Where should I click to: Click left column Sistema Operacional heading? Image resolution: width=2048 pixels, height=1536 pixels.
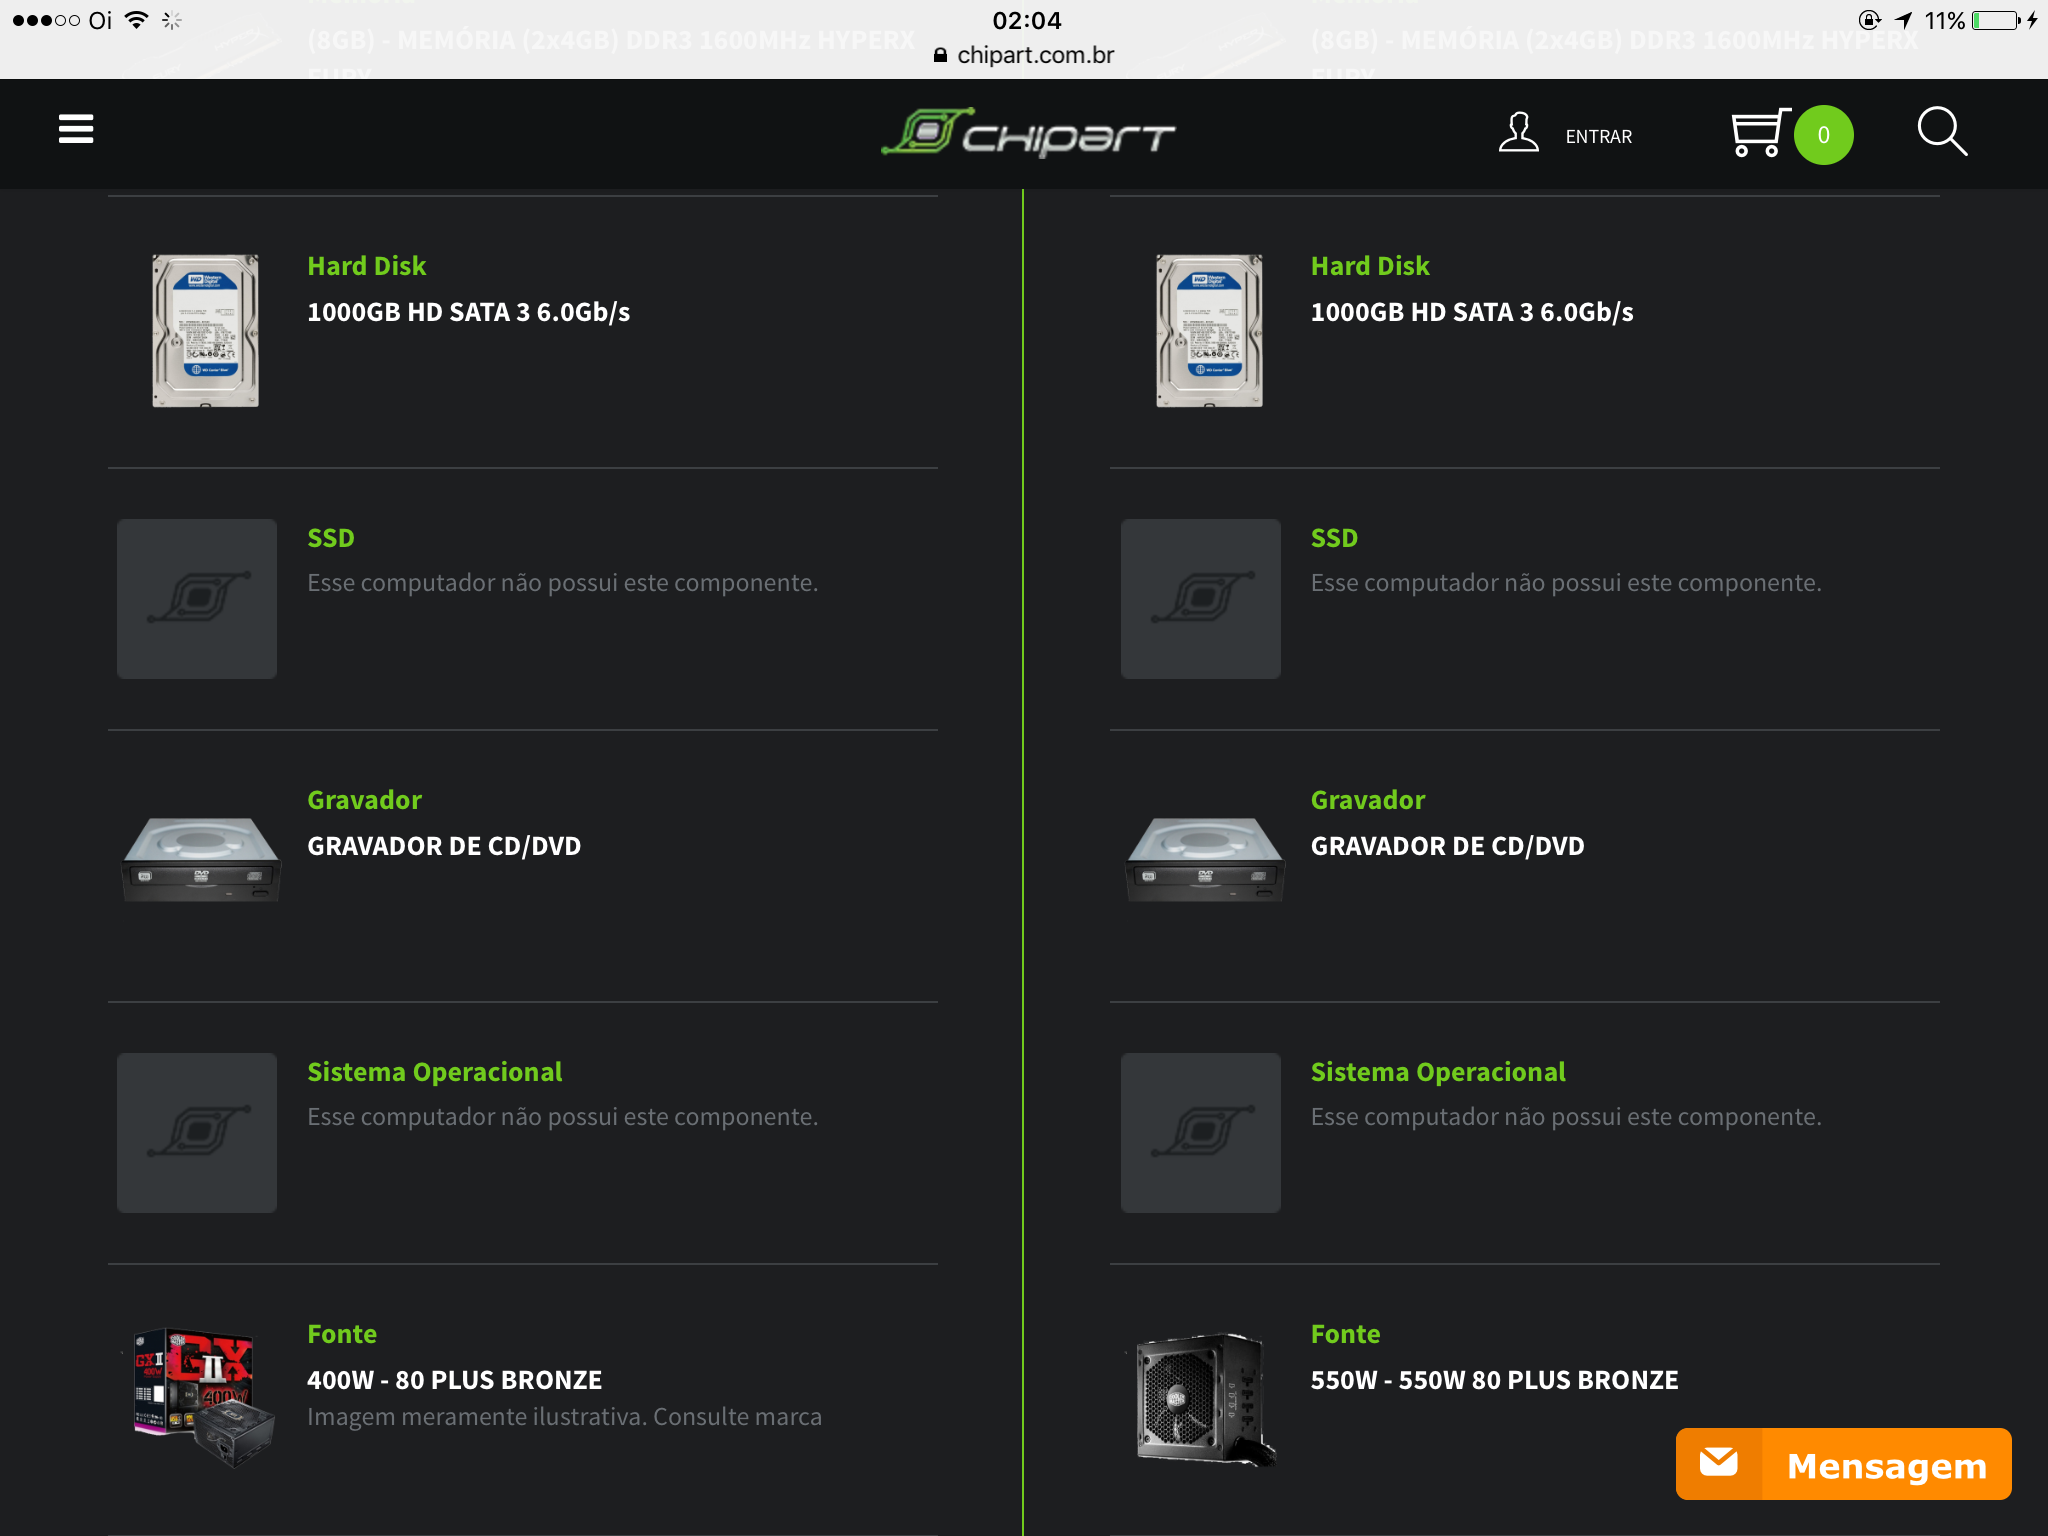[435, 1072]
